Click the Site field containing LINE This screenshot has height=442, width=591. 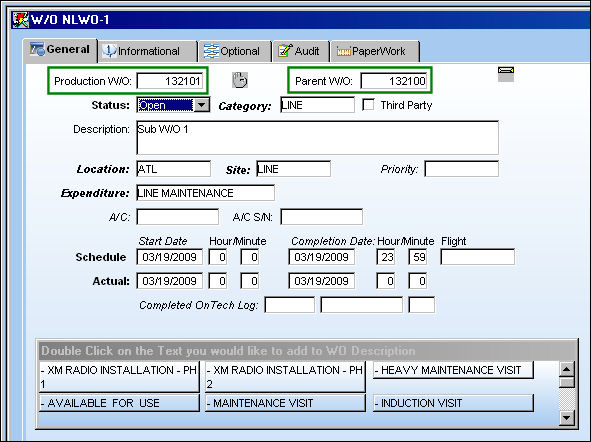293,169
